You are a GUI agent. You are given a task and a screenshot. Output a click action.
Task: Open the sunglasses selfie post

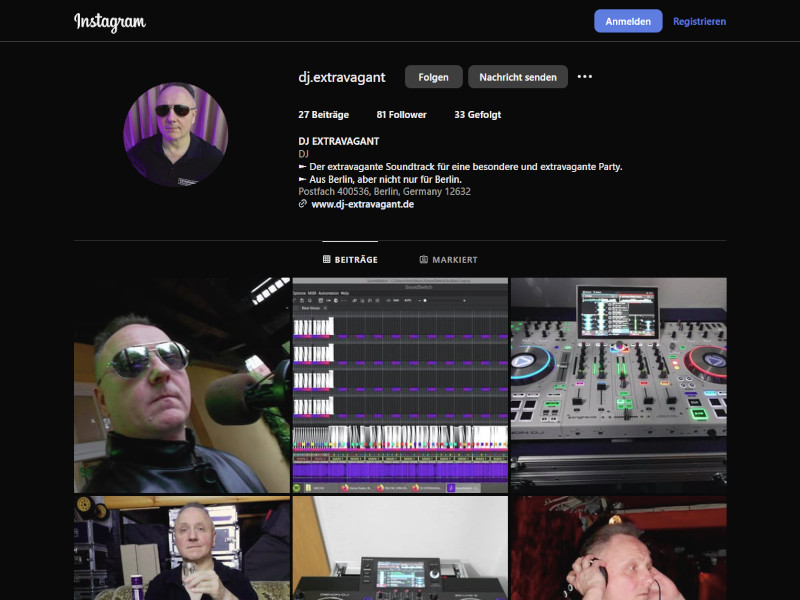coord(182,383)
